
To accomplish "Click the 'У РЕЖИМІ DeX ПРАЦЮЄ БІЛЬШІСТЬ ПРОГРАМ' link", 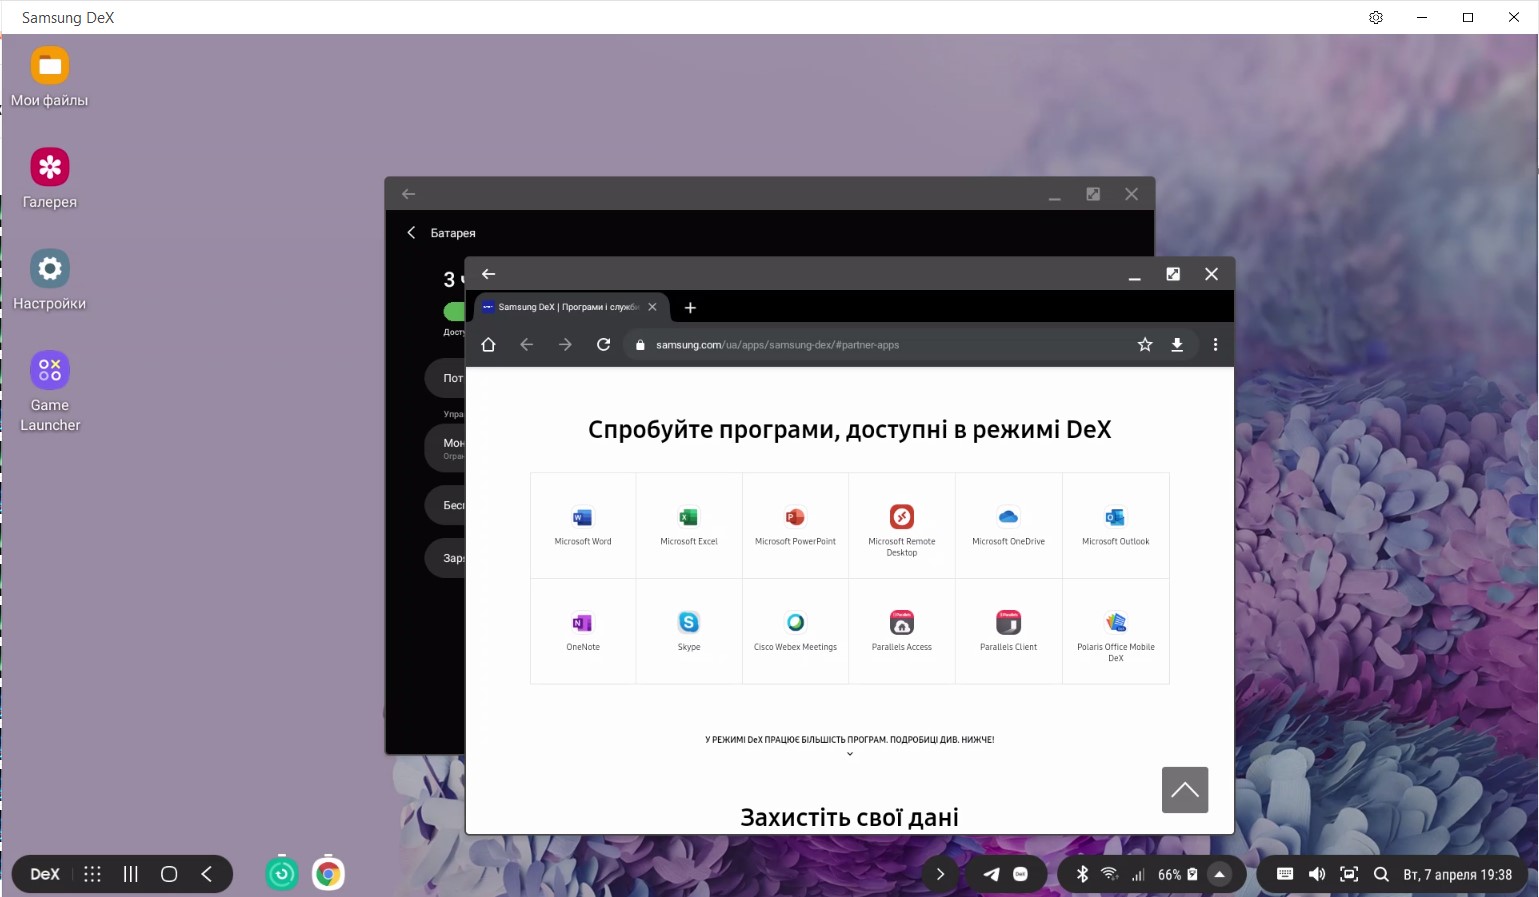I will [849, 740].
